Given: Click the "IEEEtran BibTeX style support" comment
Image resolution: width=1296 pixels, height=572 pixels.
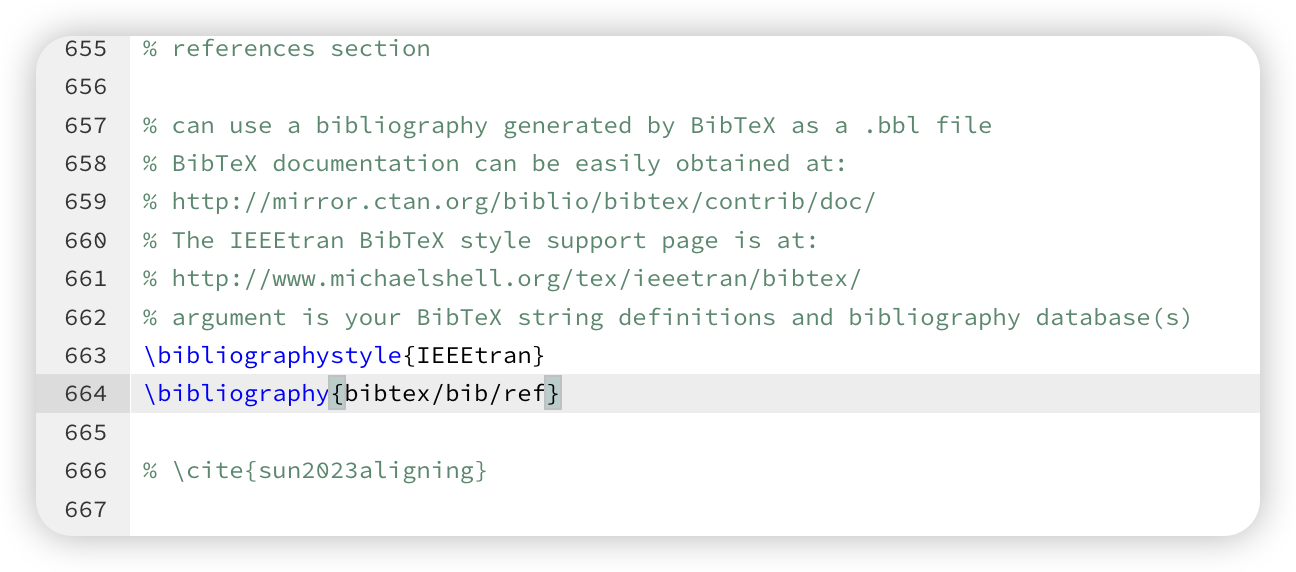Looking at the screenshot, I should [x=480, y=241].
